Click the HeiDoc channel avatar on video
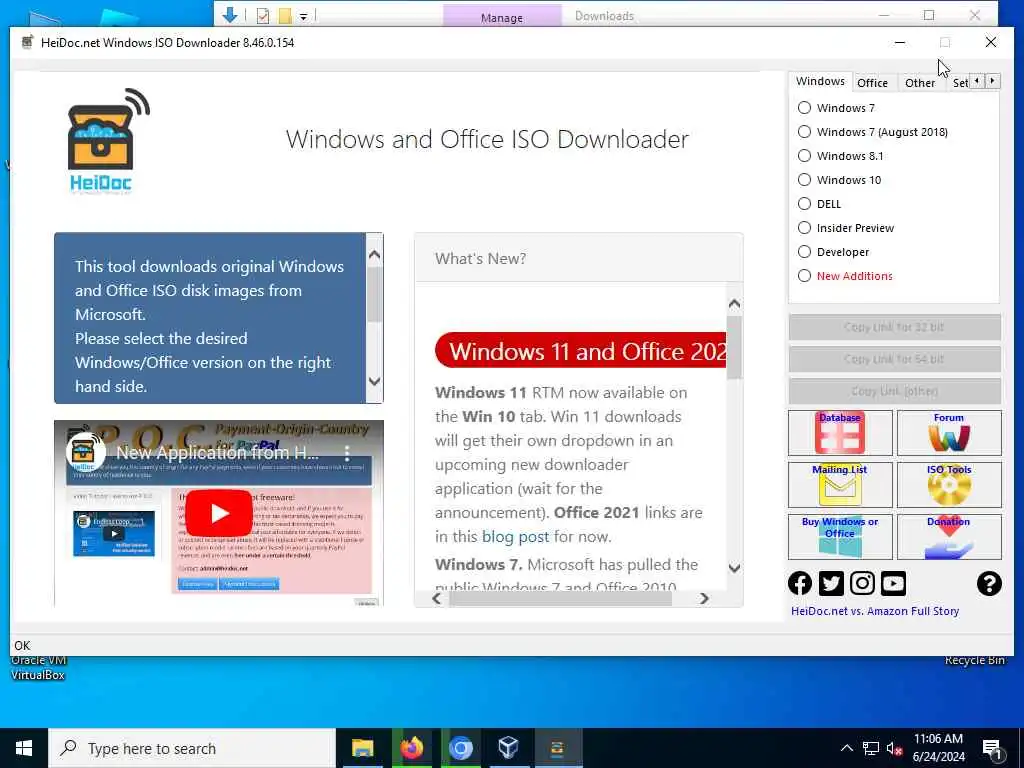1024x768 pixels. 86,452
